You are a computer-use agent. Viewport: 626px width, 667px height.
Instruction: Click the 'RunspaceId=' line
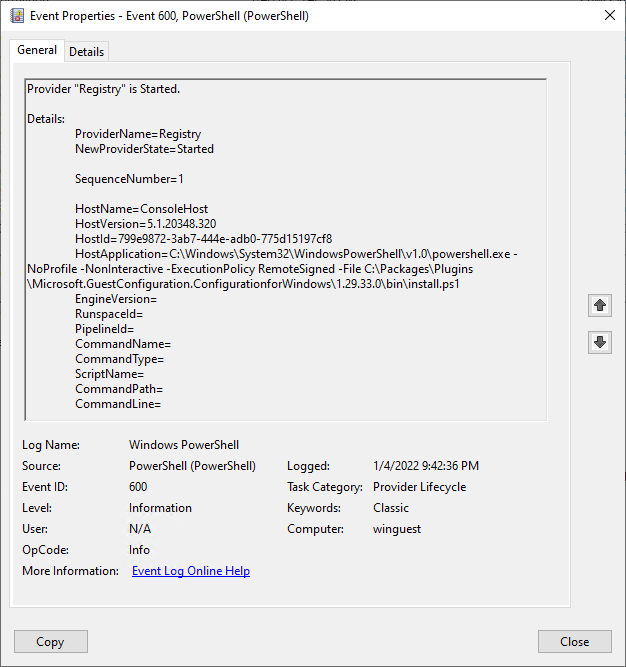(109, 314)
